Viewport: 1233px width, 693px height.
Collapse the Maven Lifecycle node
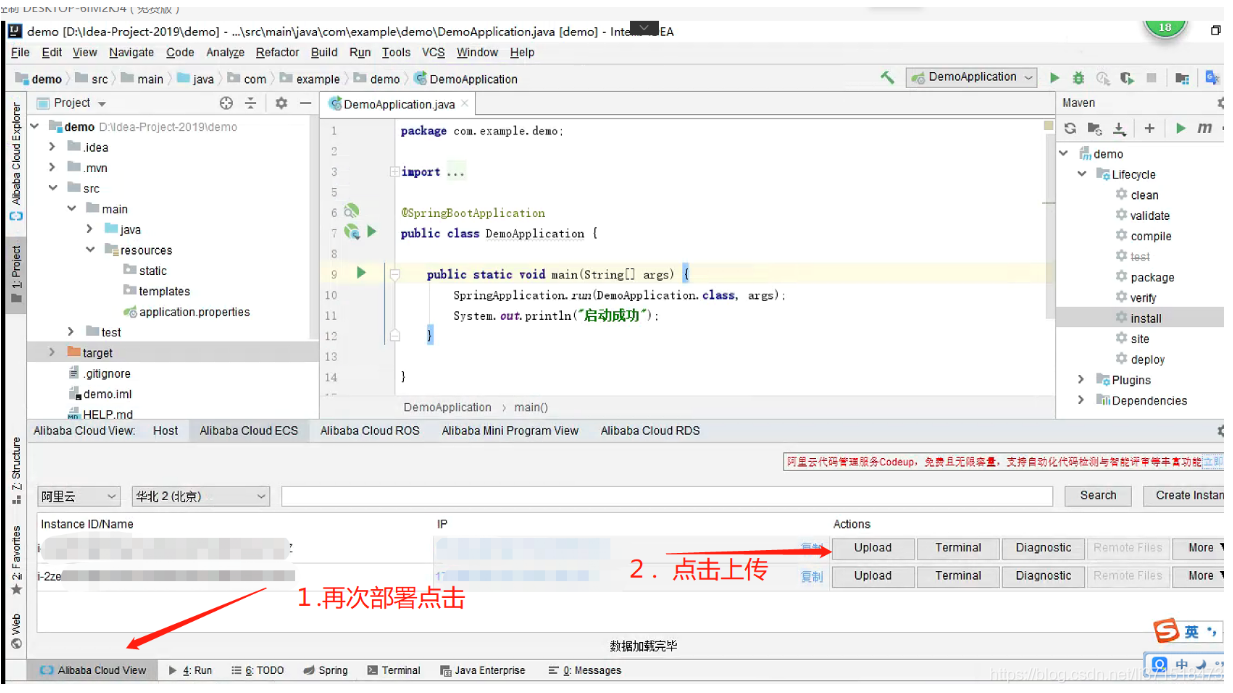pos(1081,174)
